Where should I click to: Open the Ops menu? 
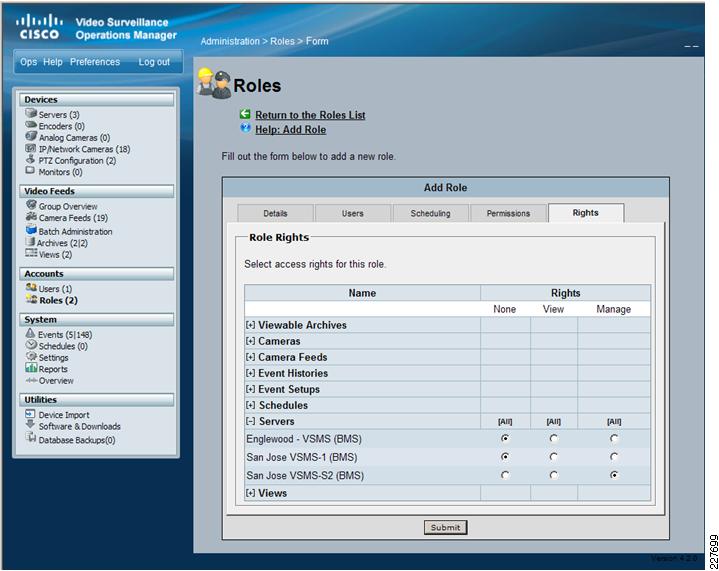click(x=28, y=62)
